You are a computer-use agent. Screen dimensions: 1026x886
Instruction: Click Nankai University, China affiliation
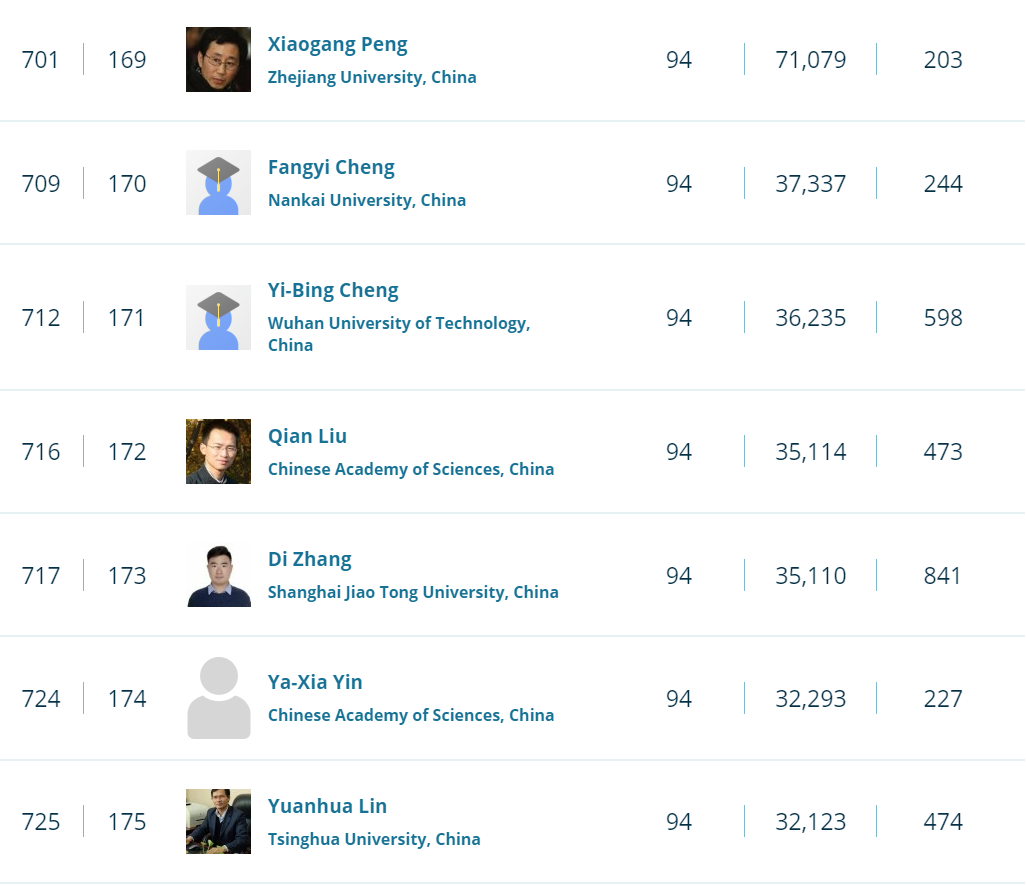[367, 201]
